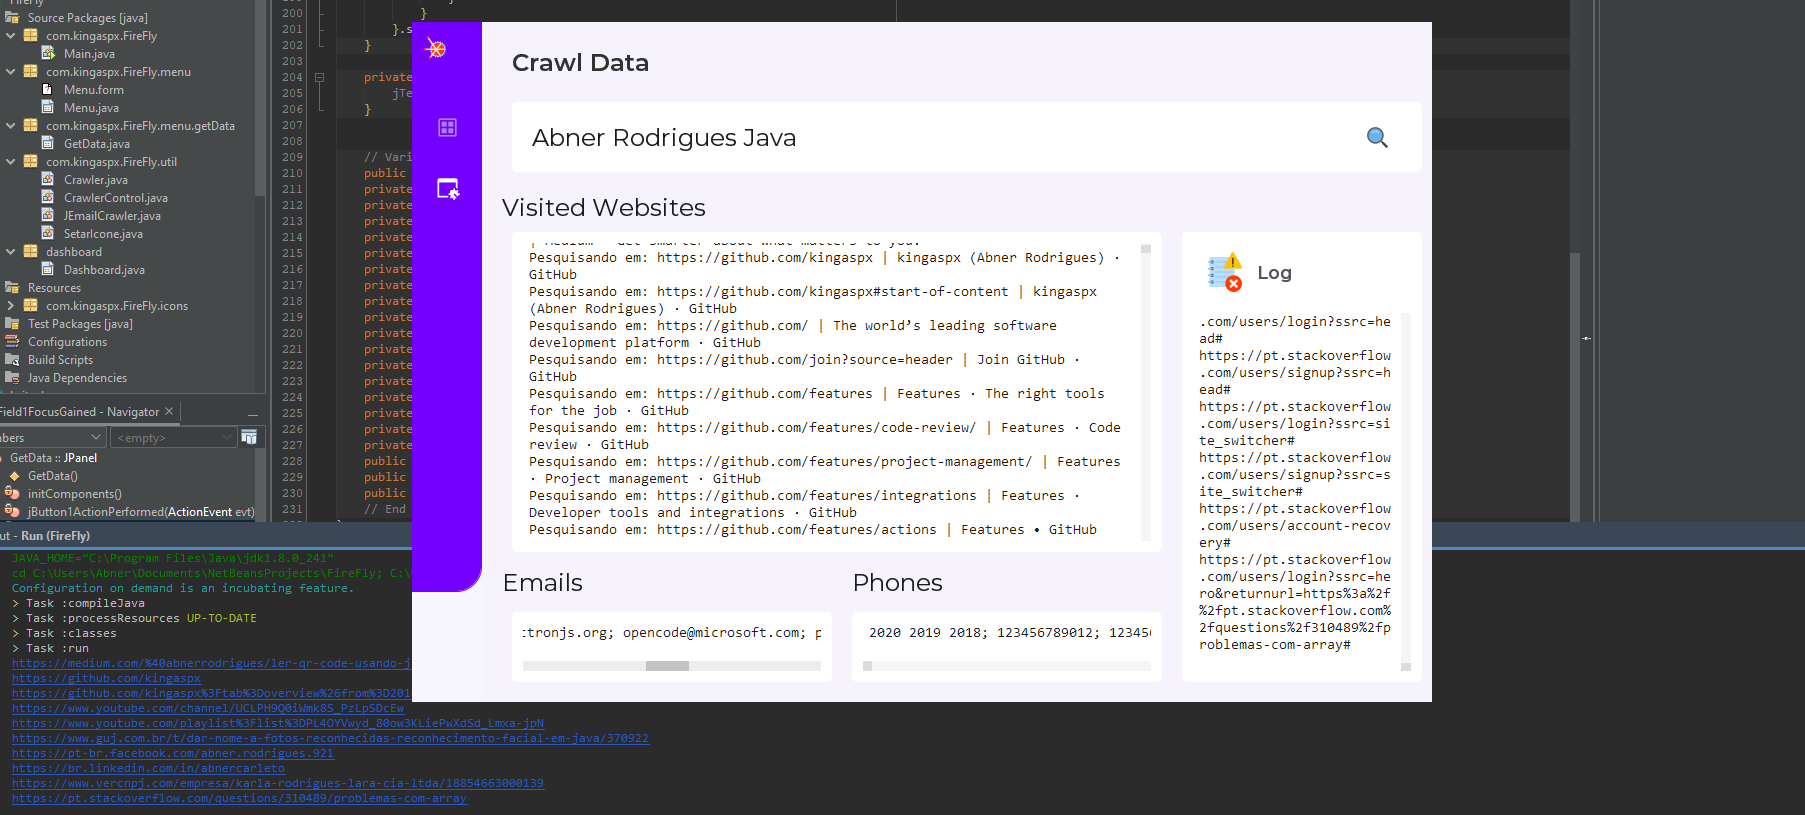
Task: Click the magnifier search icon
Action: coord(1377,138)
